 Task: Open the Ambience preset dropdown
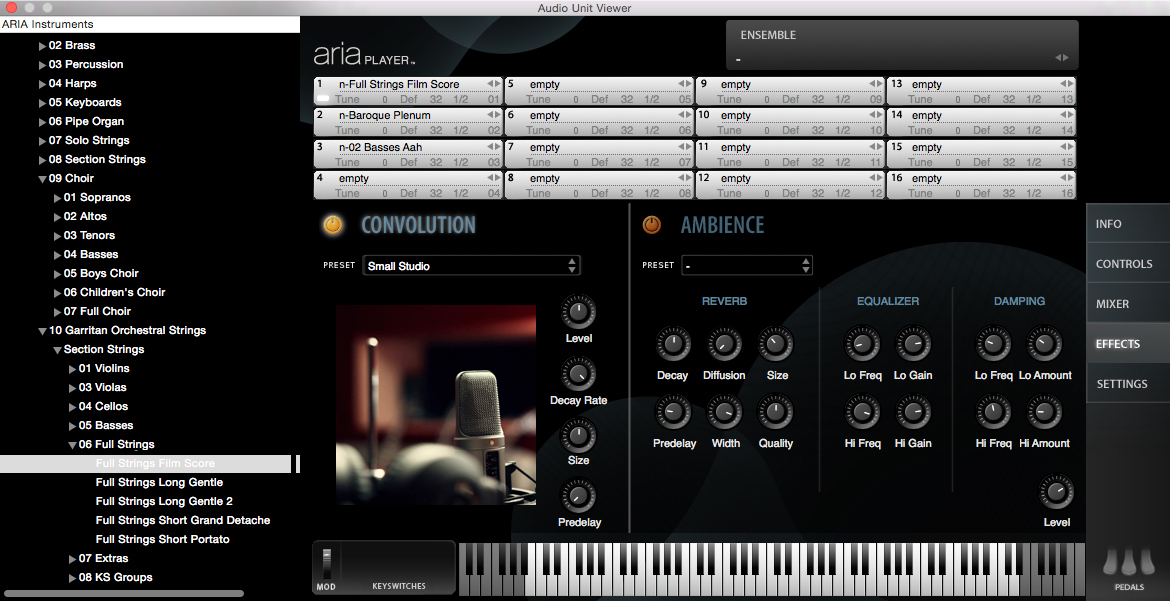pos(747,266)
